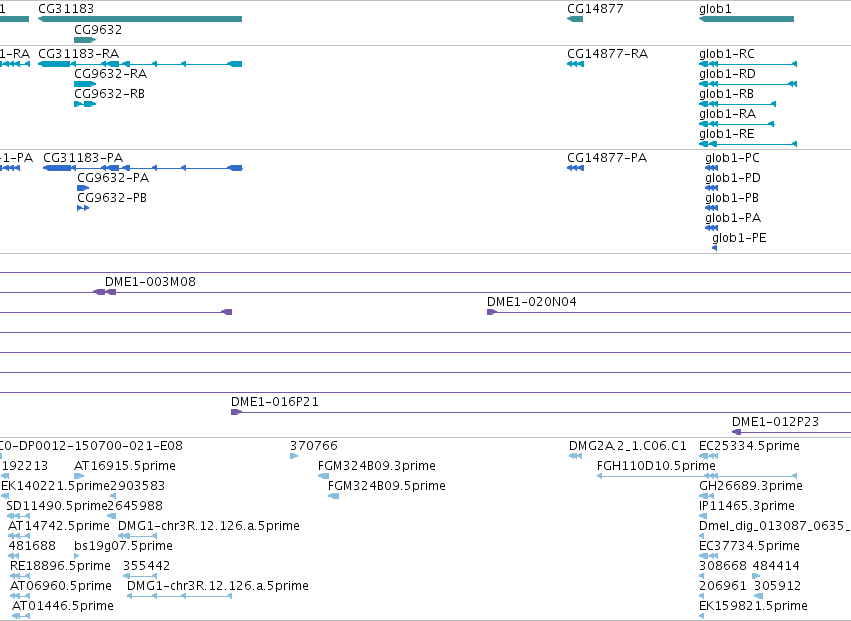Select the glob1 gene bar
This screenshot has width=851, height=621.
coord(746,19)
